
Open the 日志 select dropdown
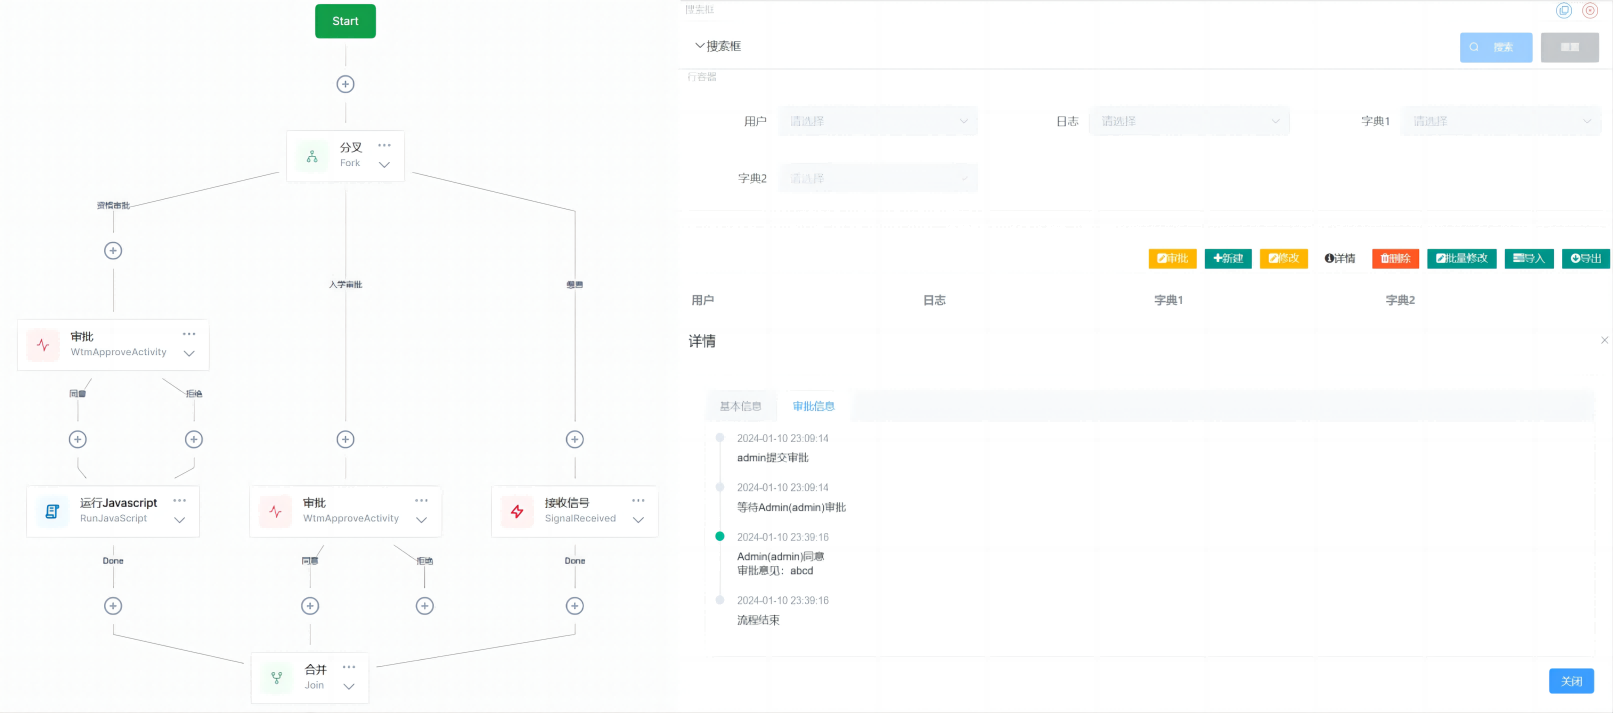pos(1189,121)
